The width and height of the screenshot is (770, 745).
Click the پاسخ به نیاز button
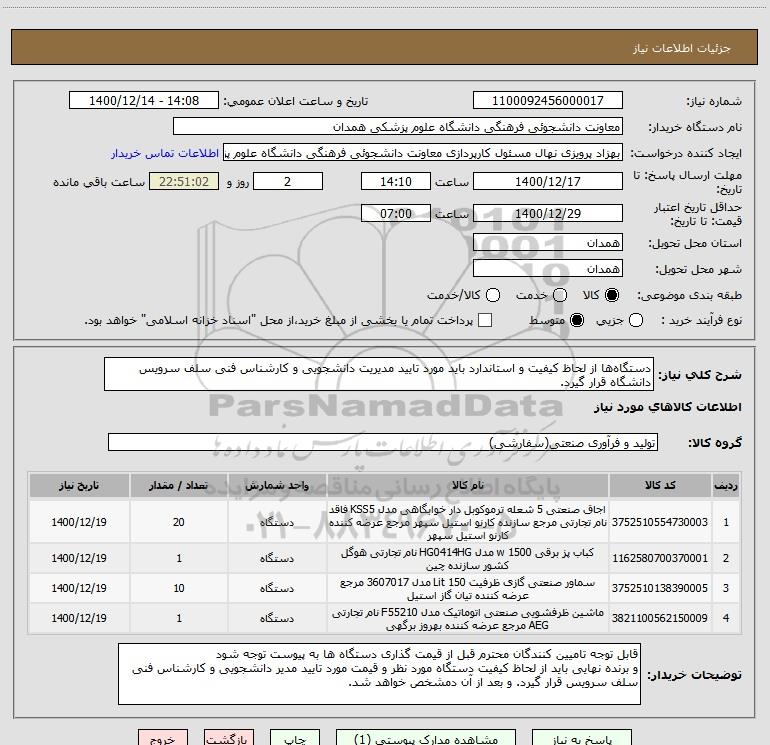[582, 738]
